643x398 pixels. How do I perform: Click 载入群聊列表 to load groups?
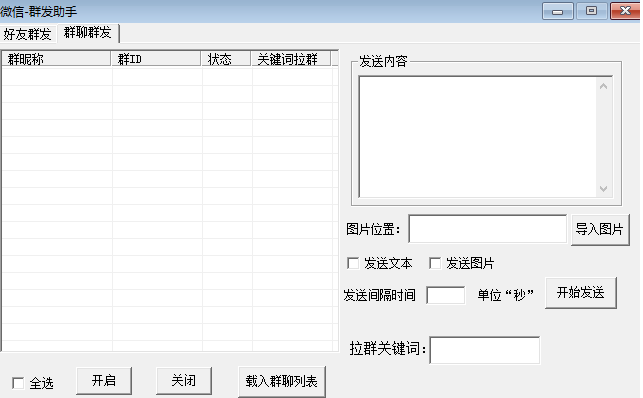tap(282, 382)
